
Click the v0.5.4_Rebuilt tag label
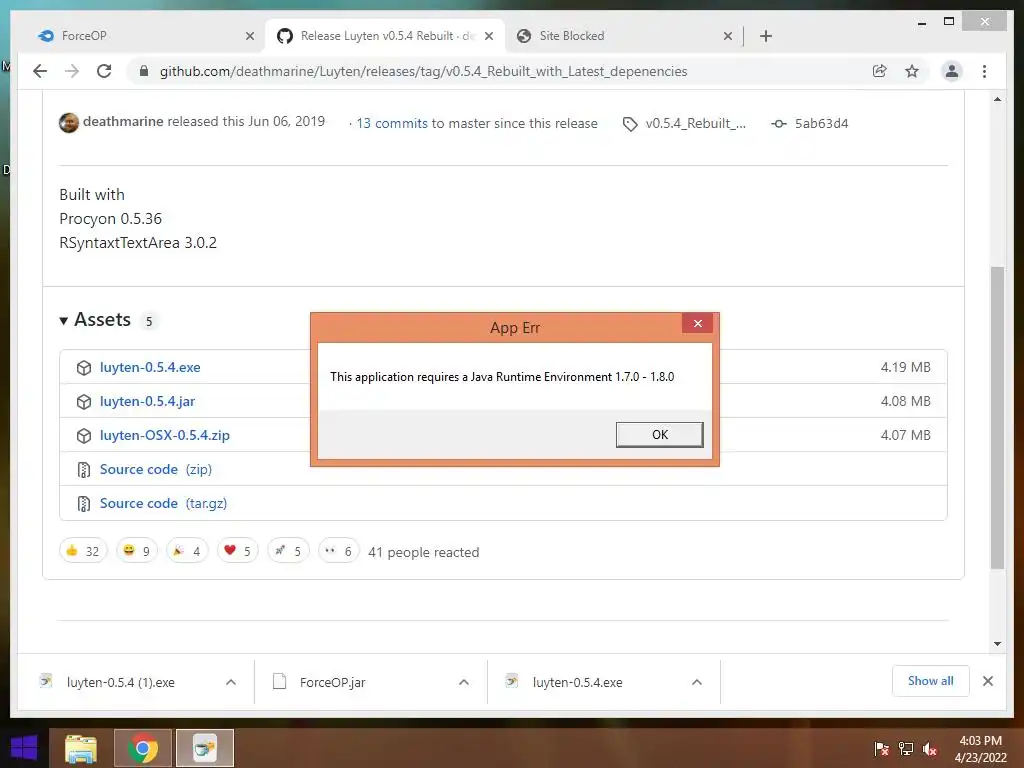[x=696, y=123]
